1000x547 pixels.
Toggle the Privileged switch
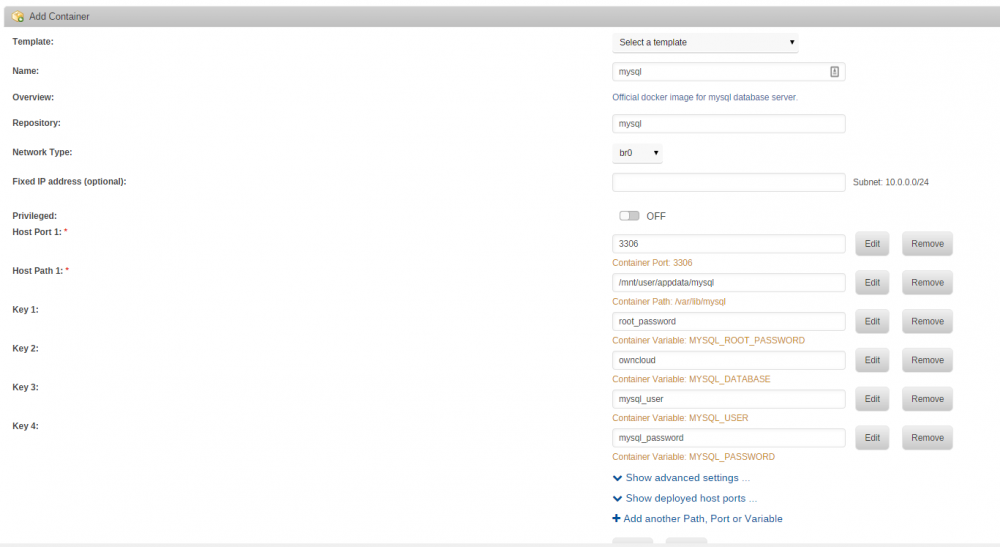pyautogui.click(x=629, y=216)
